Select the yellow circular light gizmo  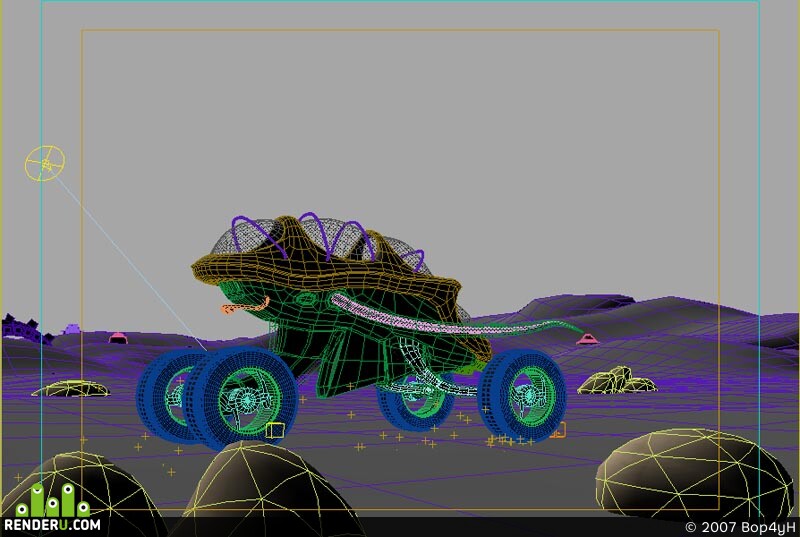click(x=45, y=164)
